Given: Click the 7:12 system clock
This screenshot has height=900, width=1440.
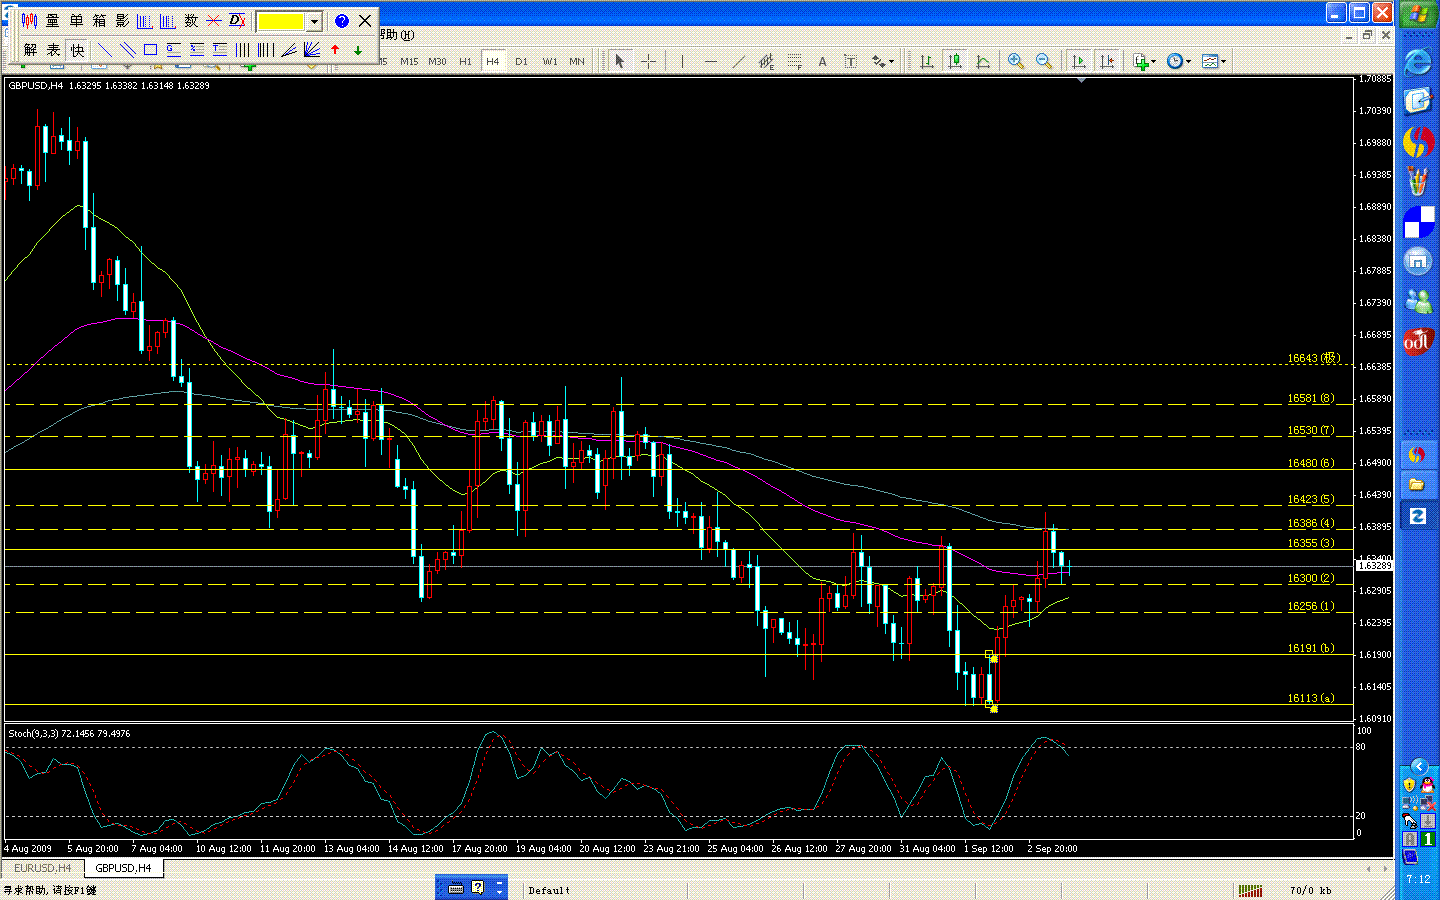Looking at the screenshot, I should 1418,880.
